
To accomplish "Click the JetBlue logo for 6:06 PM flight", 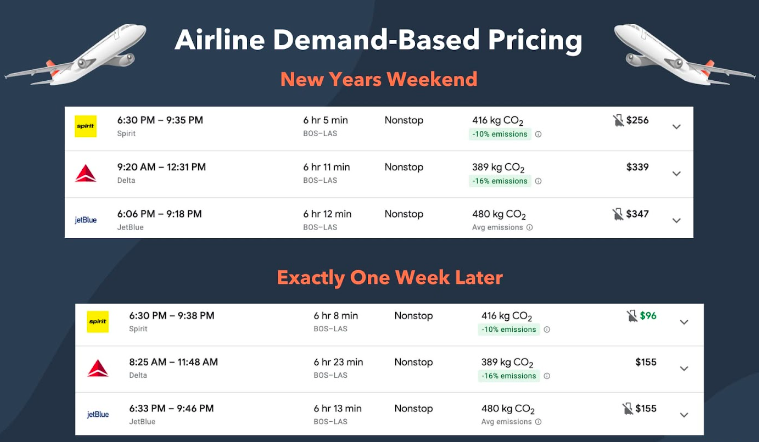I will 86,220.
